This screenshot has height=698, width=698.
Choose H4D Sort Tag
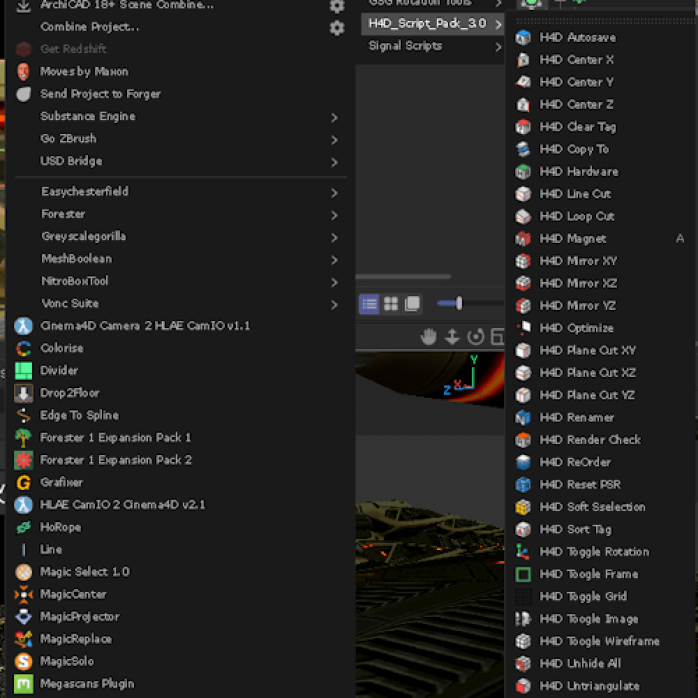click(601, 529)
